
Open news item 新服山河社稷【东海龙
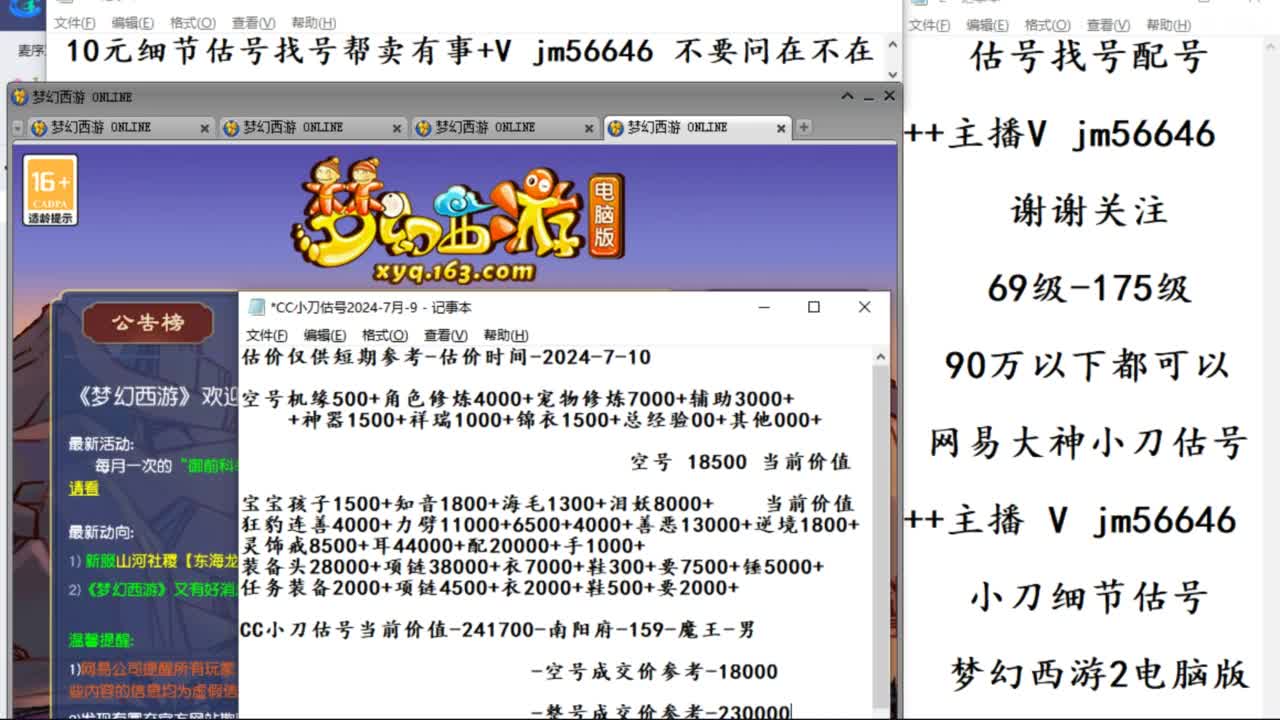[x=160, y=561]
